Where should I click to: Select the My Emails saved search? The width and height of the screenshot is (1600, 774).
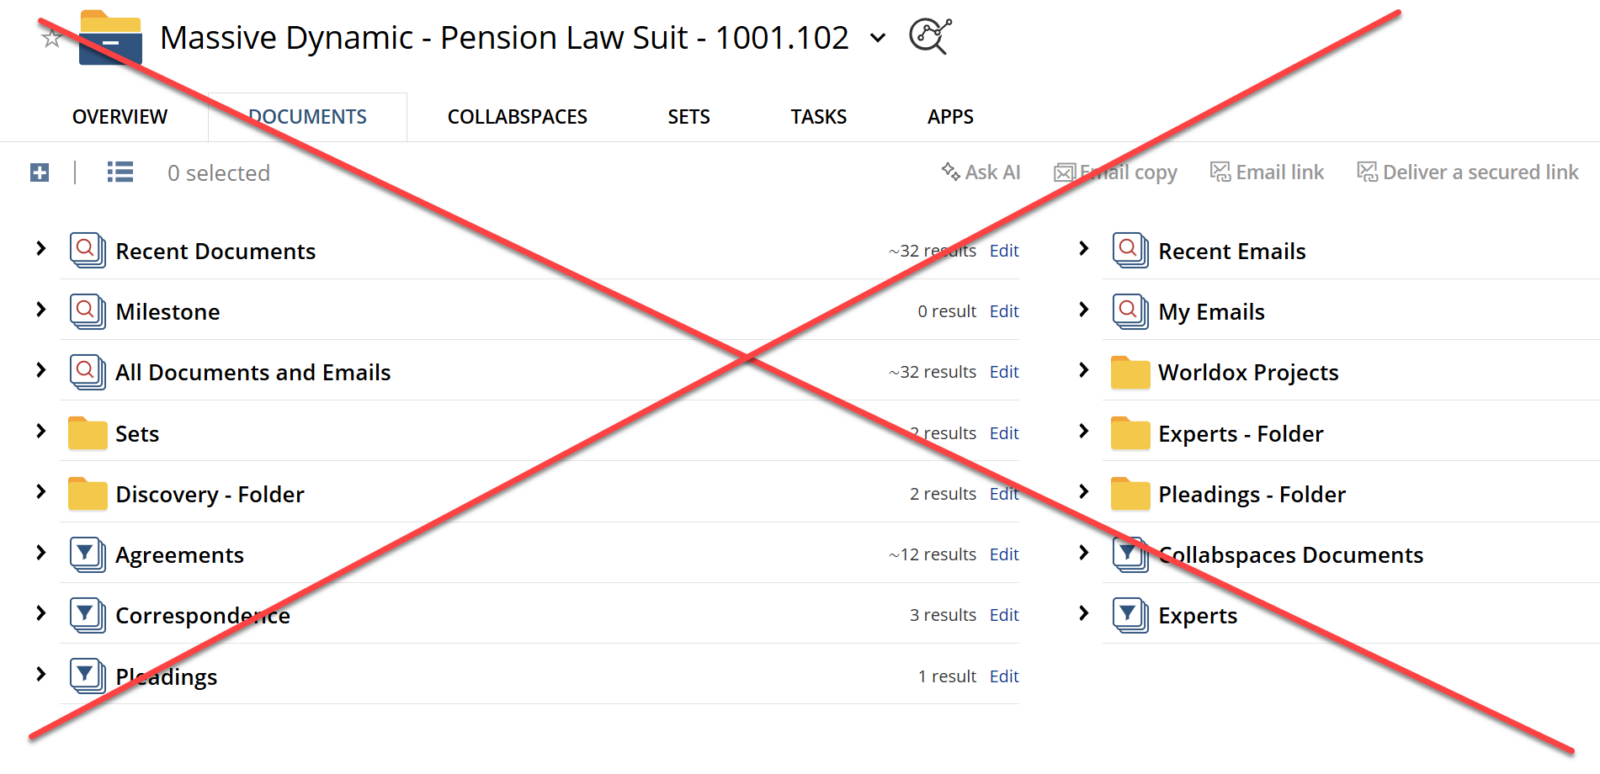1211,312
